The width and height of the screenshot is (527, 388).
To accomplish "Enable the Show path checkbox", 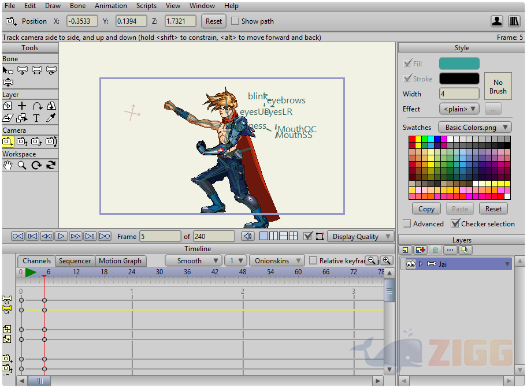I will pos(235,21).
